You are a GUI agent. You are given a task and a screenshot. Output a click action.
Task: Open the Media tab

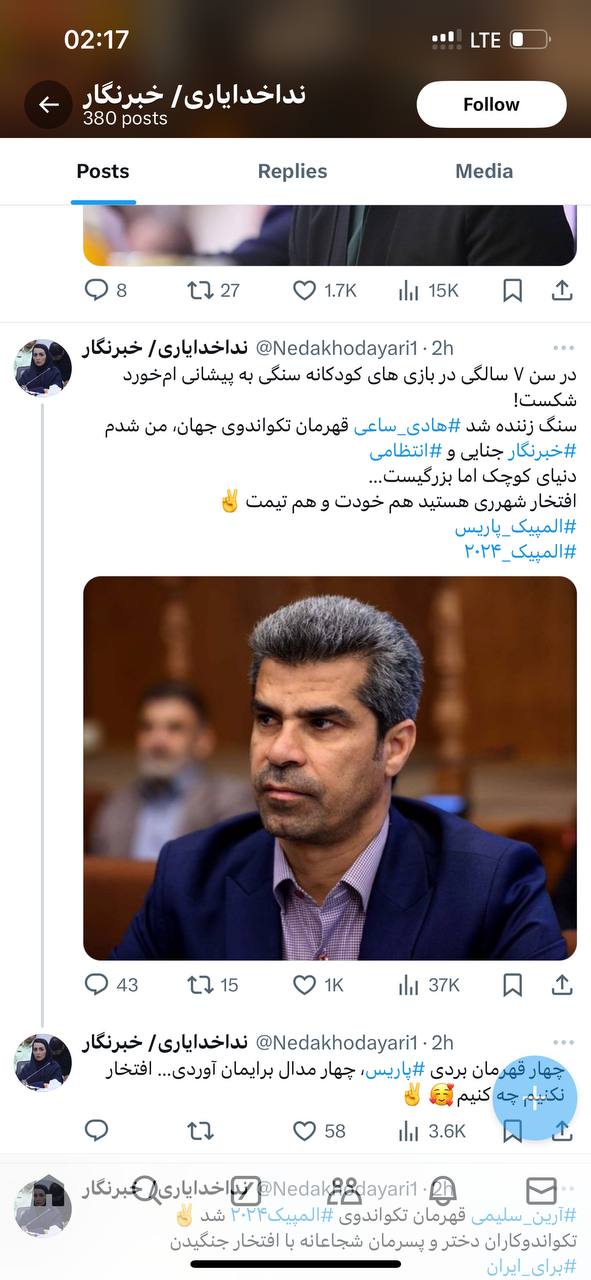(x=484, y=171)
